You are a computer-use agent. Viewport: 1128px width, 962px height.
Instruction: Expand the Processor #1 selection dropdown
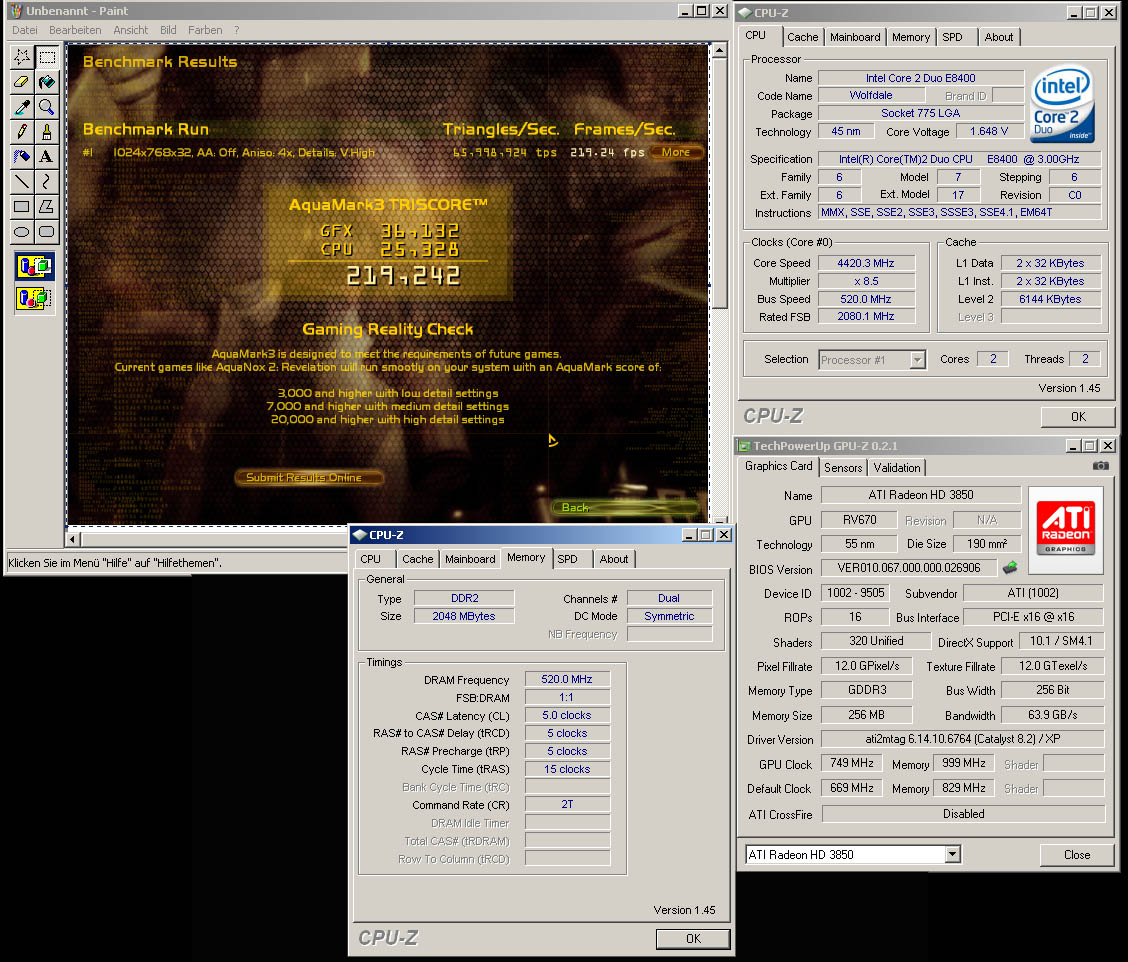917,360
